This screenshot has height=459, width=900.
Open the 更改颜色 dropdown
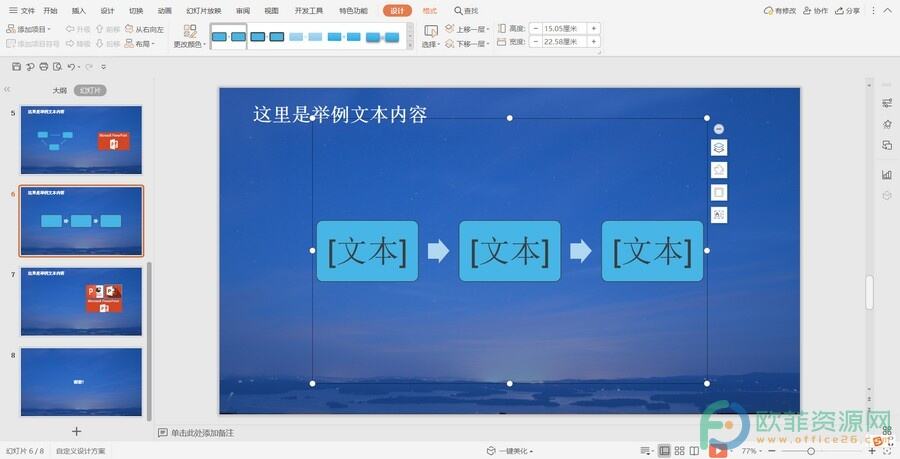click(189, 37)
